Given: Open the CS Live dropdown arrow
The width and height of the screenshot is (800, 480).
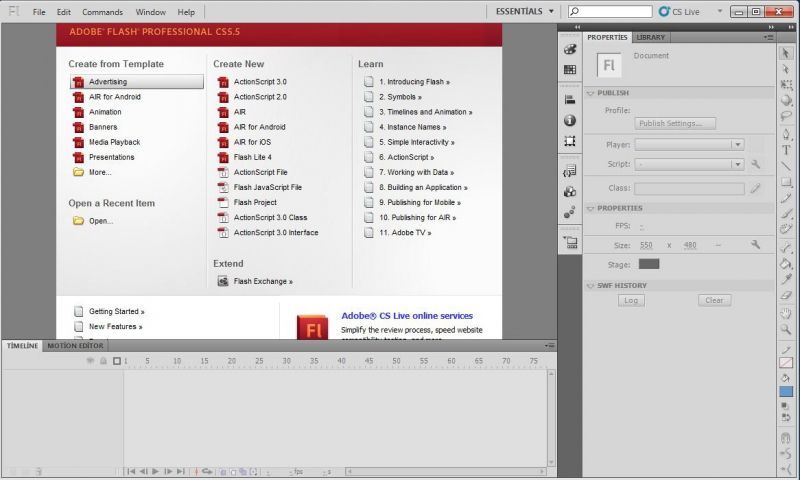Looking at the screenshot, I should pos(720,11).
